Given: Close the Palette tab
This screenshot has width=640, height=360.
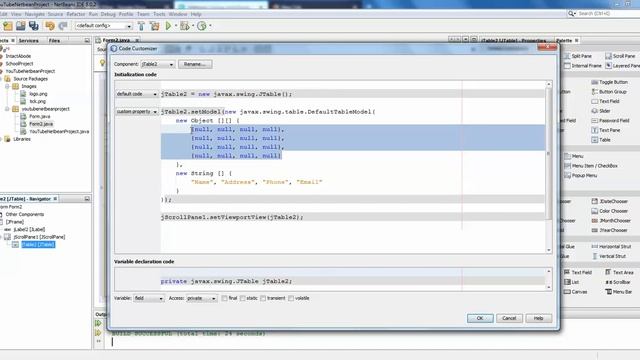Looking at the screenshot, I should coord(577,41).
